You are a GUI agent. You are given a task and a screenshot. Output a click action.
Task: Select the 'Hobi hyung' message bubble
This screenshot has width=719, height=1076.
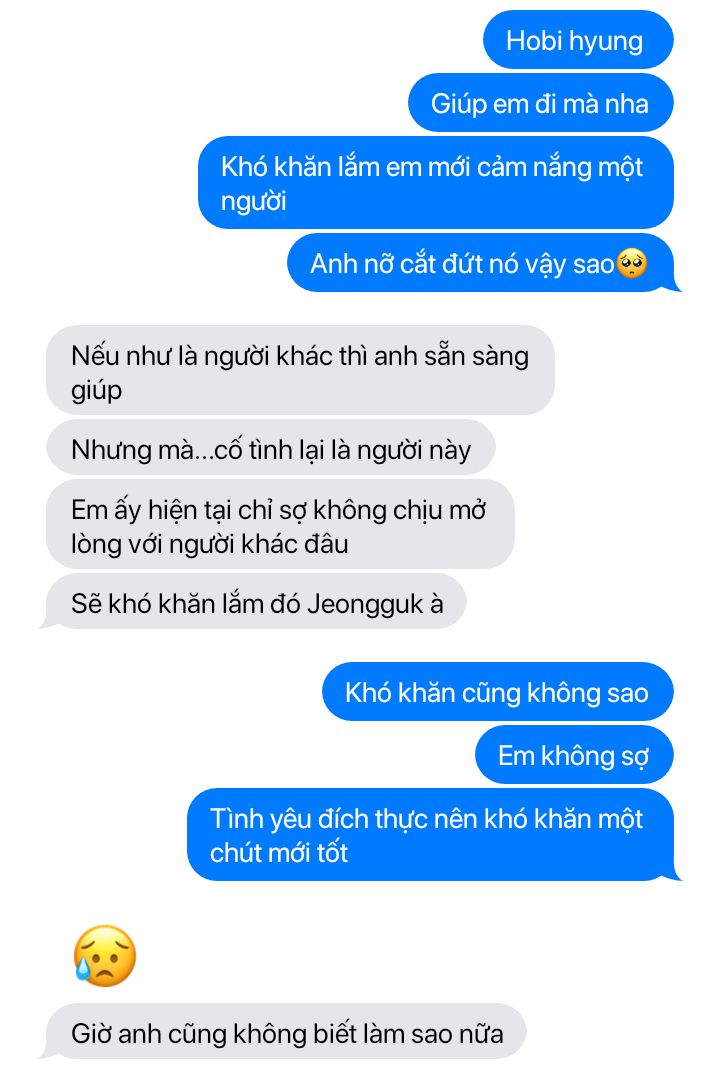point(578,40)
